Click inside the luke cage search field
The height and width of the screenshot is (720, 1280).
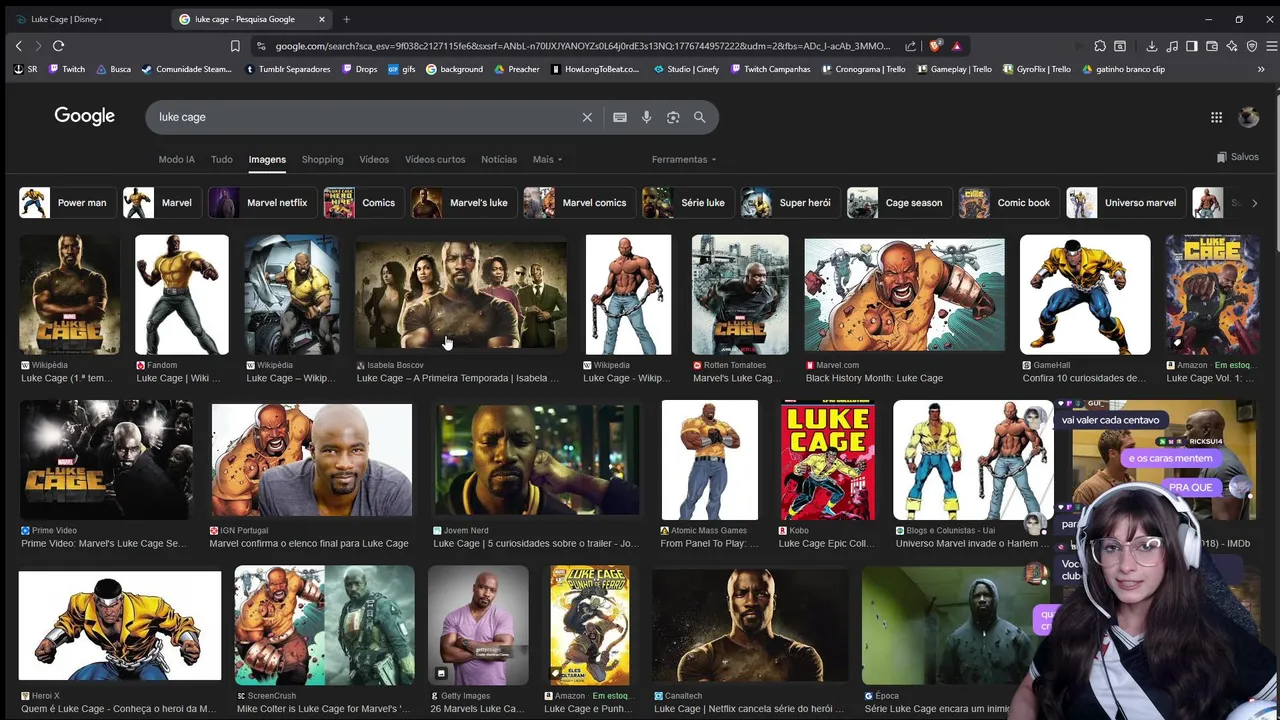(365, 117)
